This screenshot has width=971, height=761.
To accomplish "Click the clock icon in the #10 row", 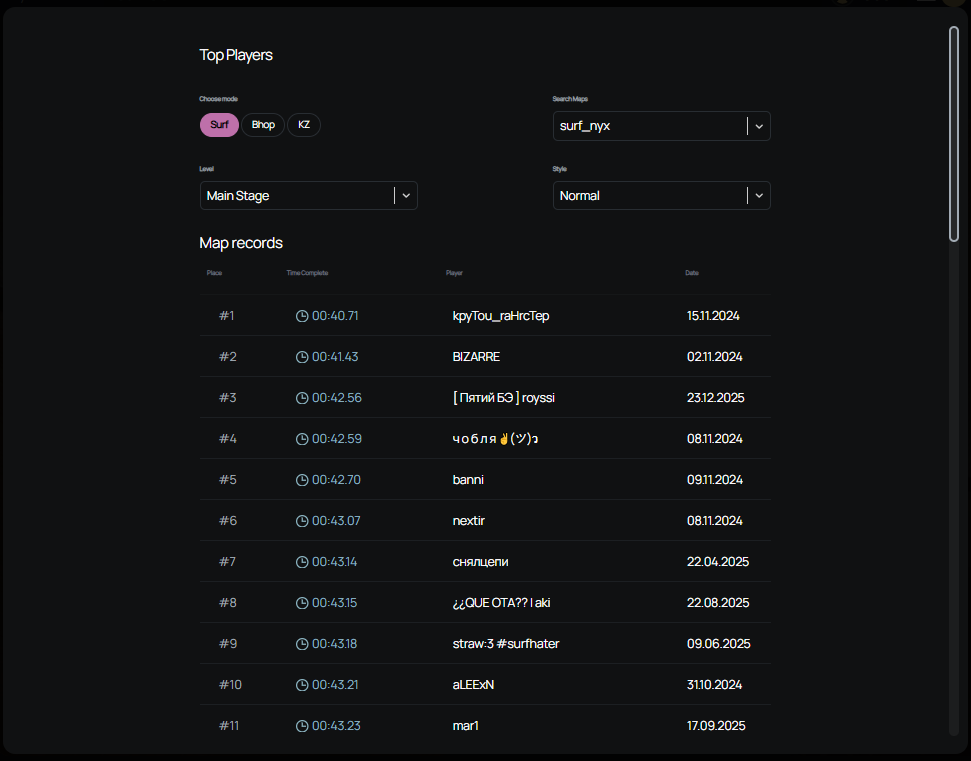I will click(302, 685).
